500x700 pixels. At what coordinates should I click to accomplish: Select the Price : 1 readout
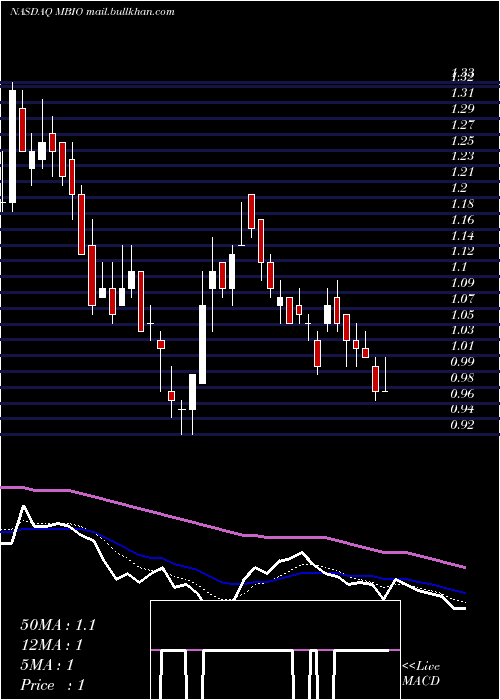tap(52, 685)
